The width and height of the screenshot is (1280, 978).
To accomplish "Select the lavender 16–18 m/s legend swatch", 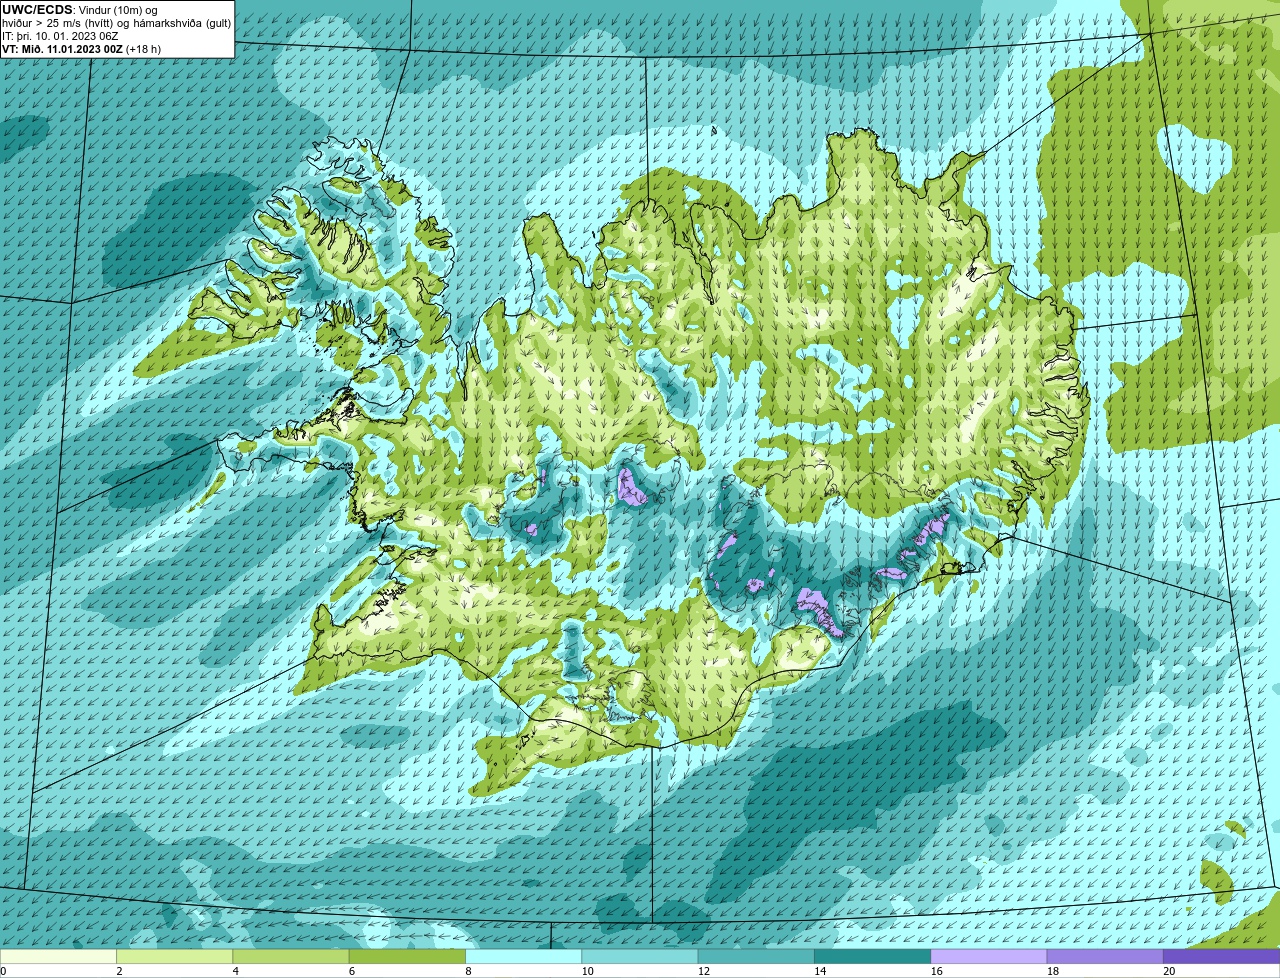I will pyautogui.click(x=989, y=956).
